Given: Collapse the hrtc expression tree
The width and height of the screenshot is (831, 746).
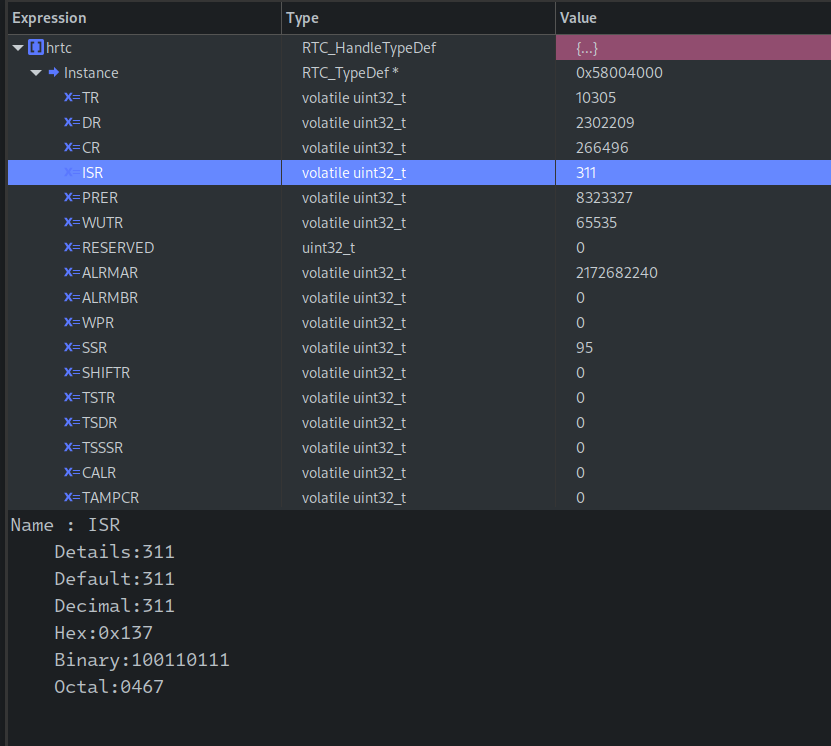Looking at the screenshot, I should (x=16, y=47).
